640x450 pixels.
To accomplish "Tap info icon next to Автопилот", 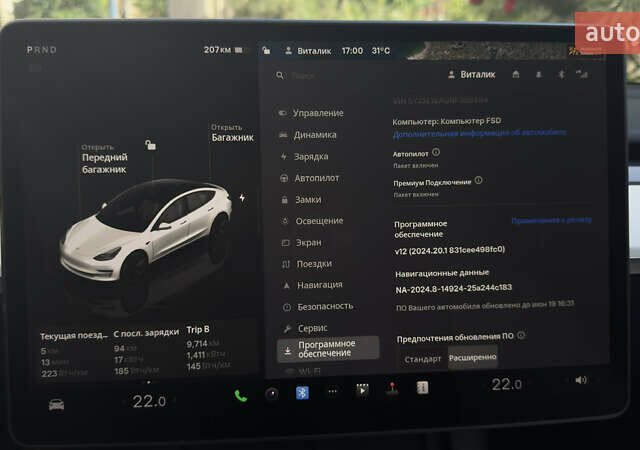I will click(436, 152).
